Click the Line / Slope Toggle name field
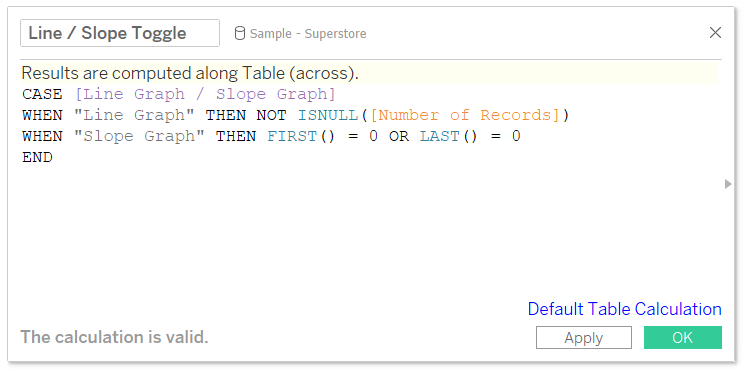744x373 pixels. 120,33
